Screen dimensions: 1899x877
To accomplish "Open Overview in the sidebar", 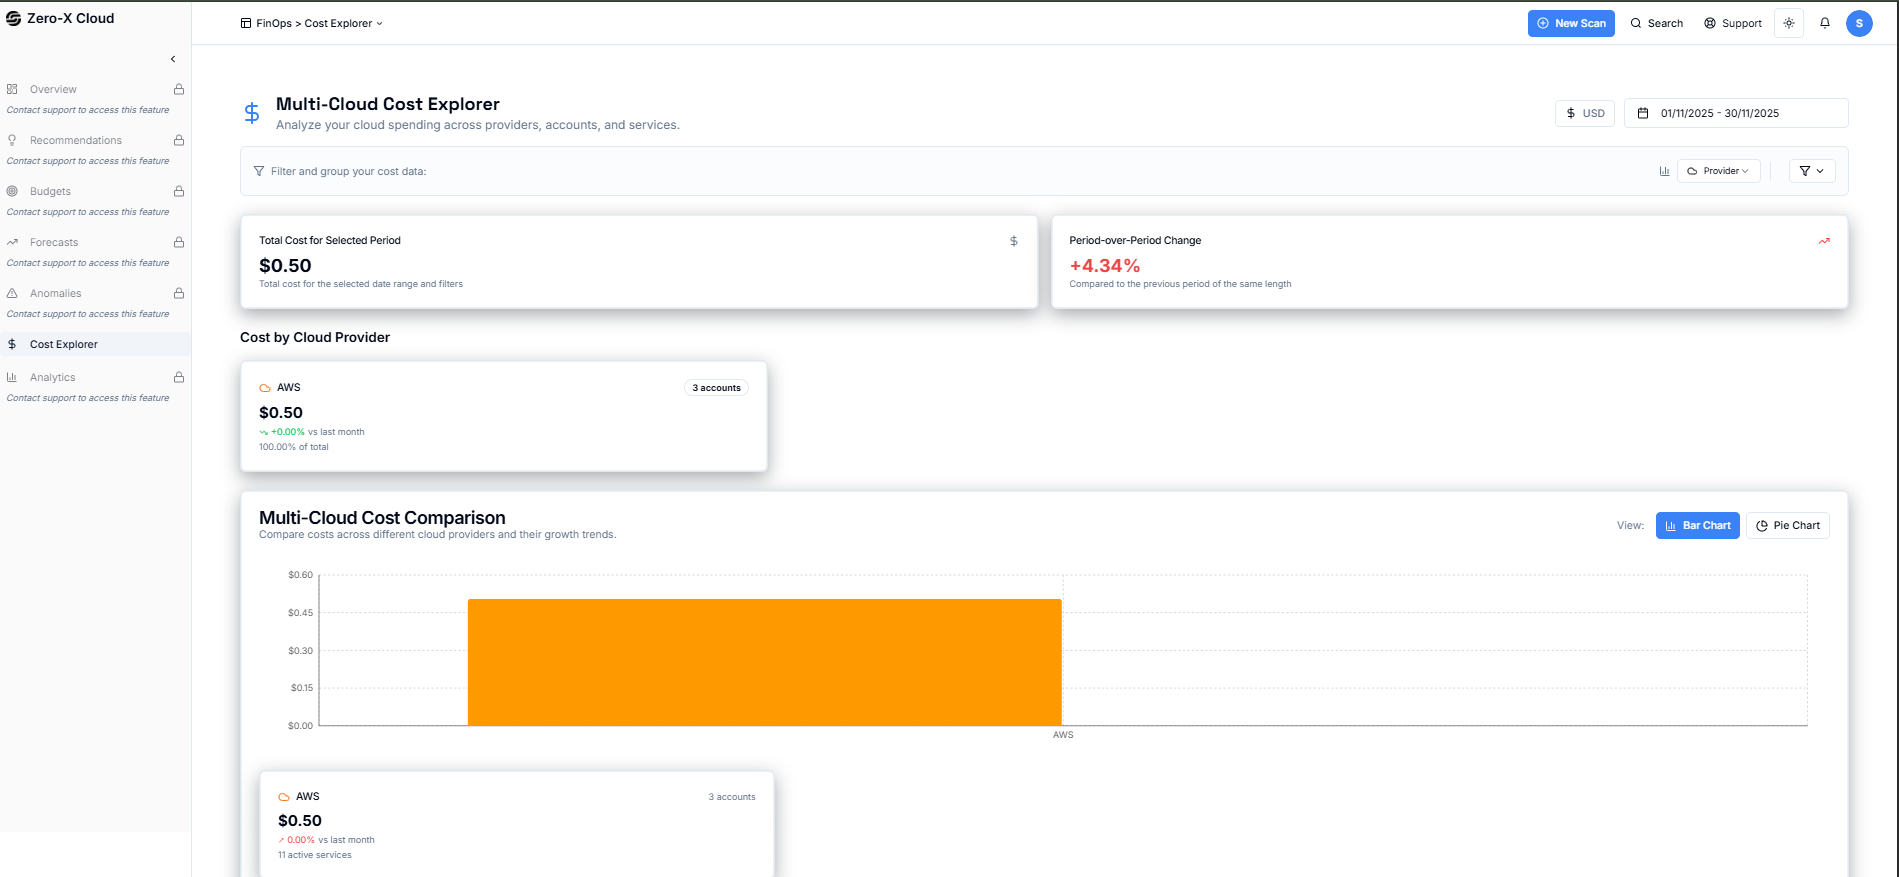I will pyautogui.click(x=53, y=89).
